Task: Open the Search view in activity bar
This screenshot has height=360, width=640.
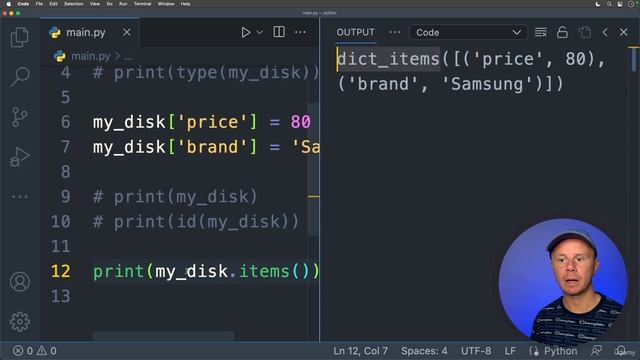Action: tap(20, 76)
